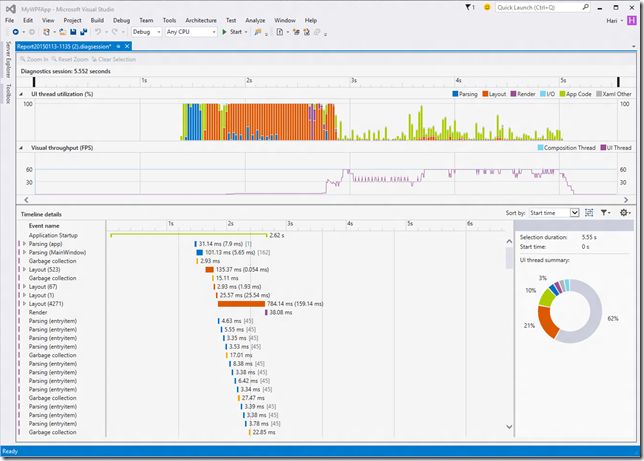This screenshot has width=644, height=461.
Task: Open the Toolbox side tab
Action: pos(7,94)
